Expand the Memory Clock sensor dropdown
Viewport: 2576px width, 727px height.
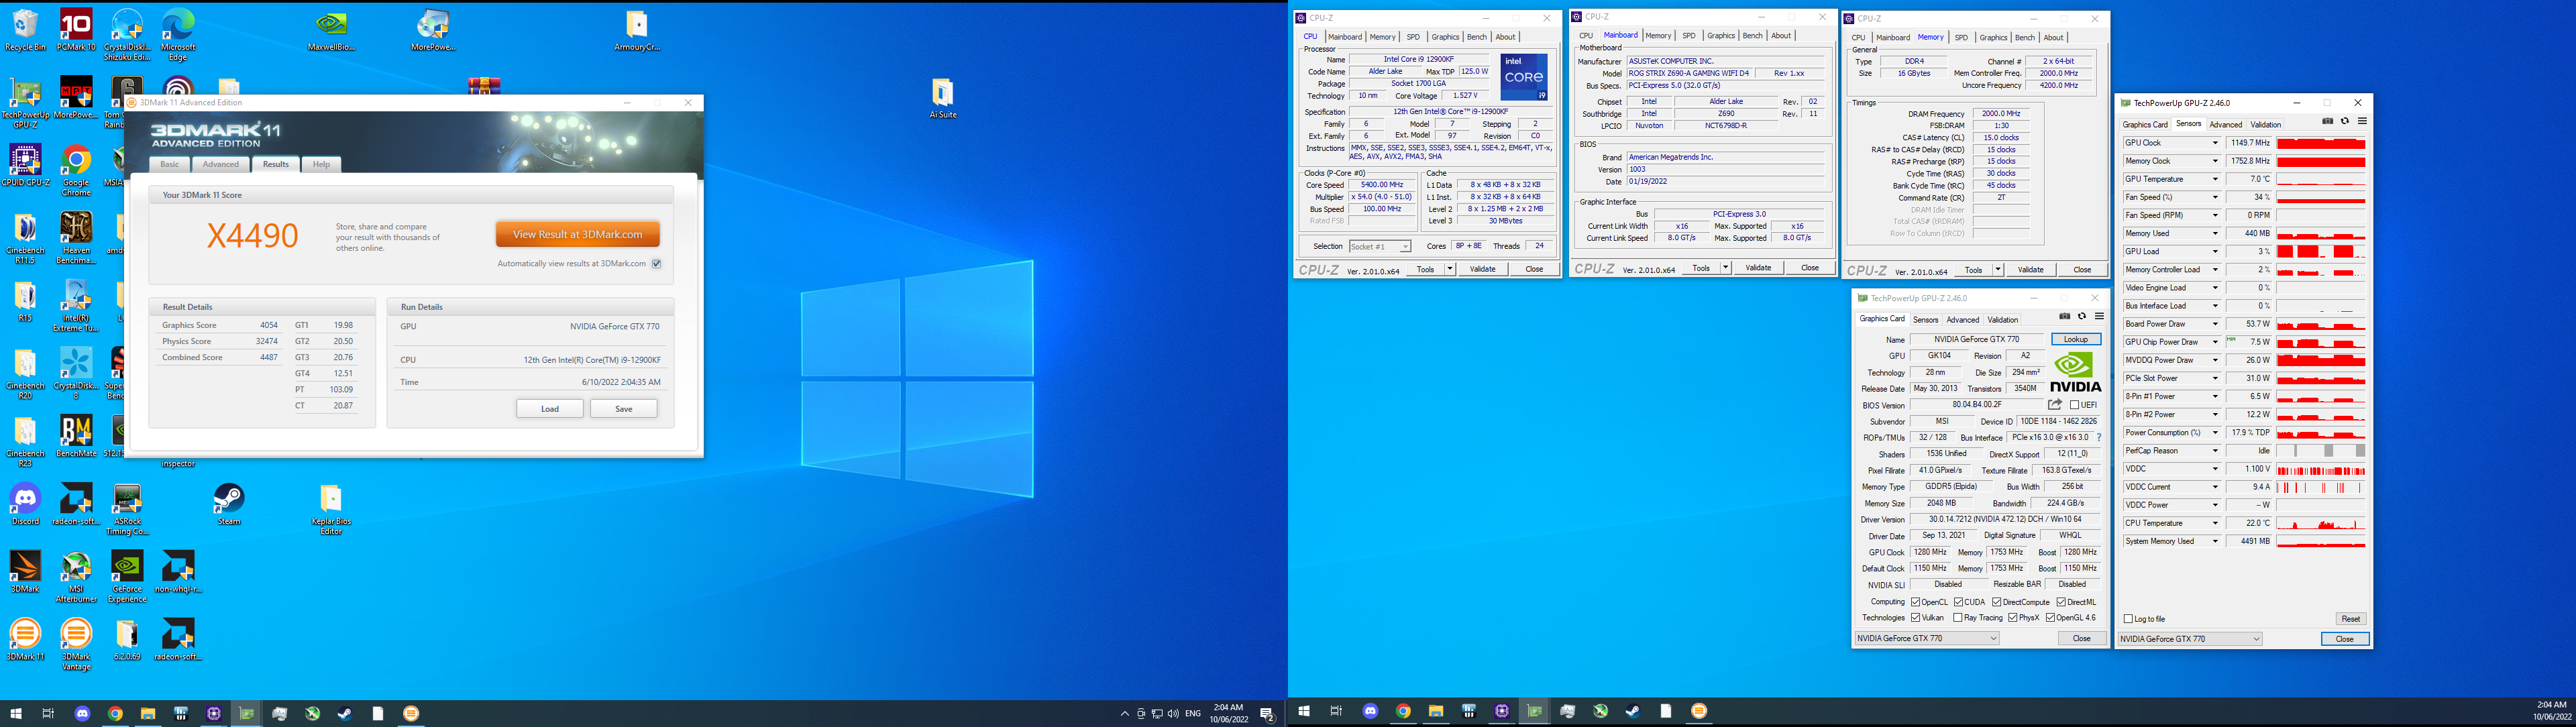tap(2215, 161)
